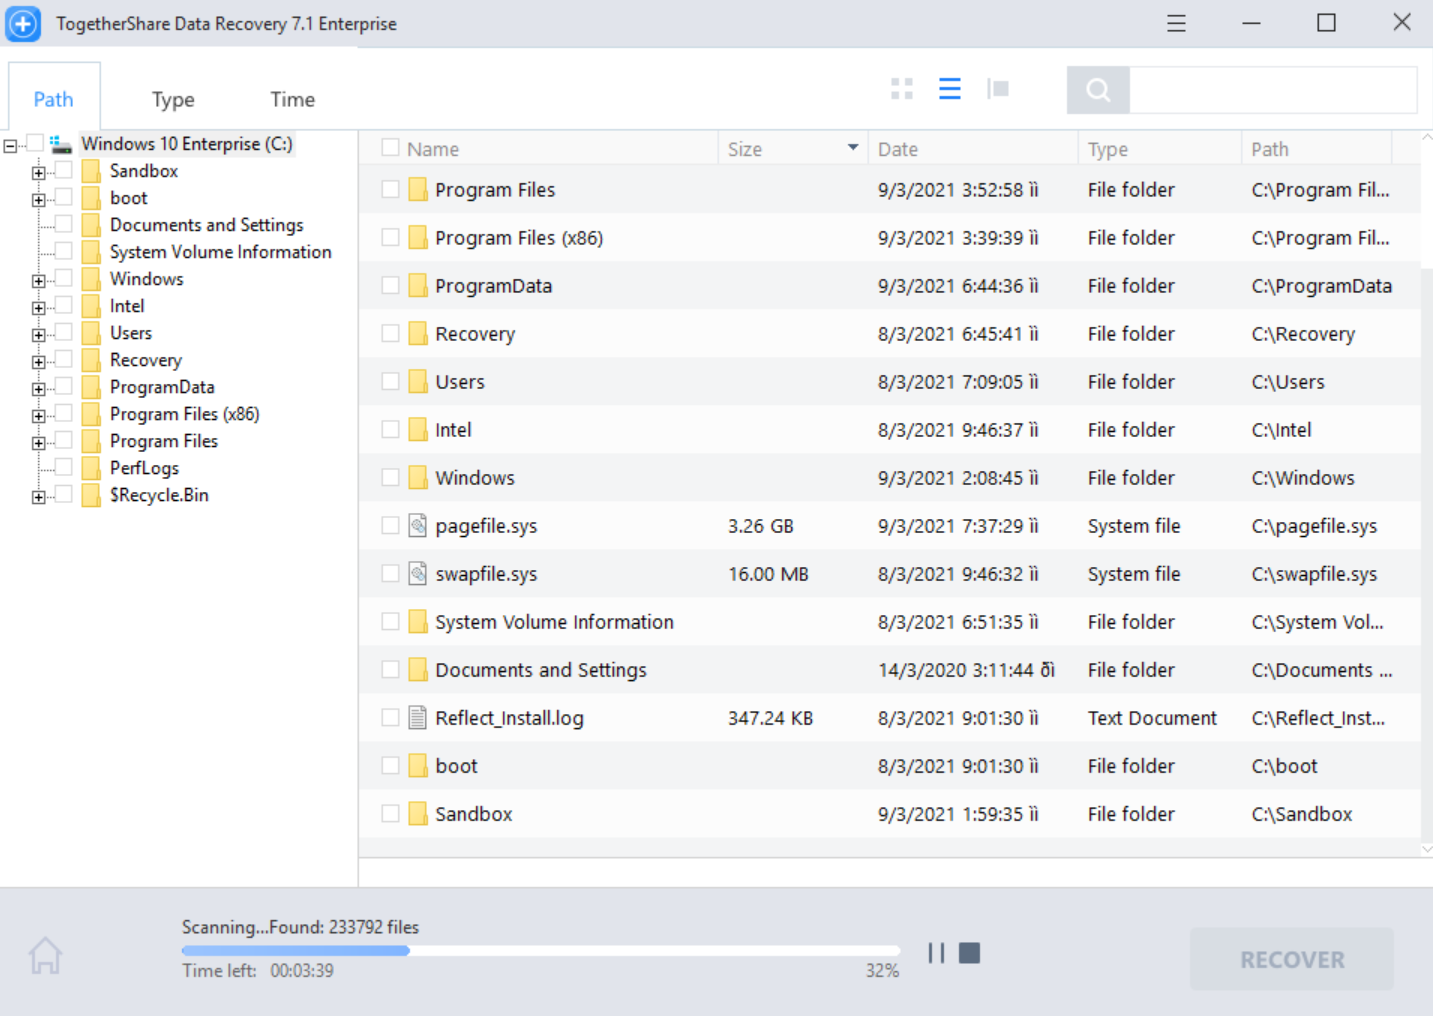Expand the boot tree node
Viewport: 1433px width, 1016px height.
(x=38, y=200)
